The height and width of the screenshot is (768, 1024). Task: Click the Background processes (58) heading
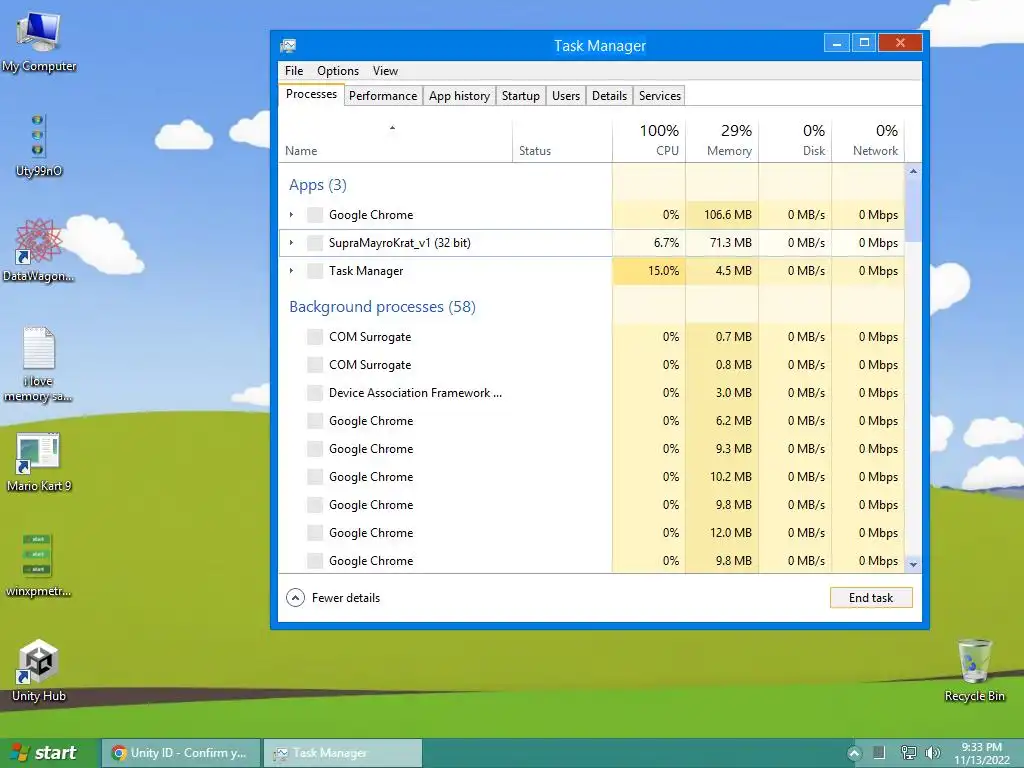[382, 307]
